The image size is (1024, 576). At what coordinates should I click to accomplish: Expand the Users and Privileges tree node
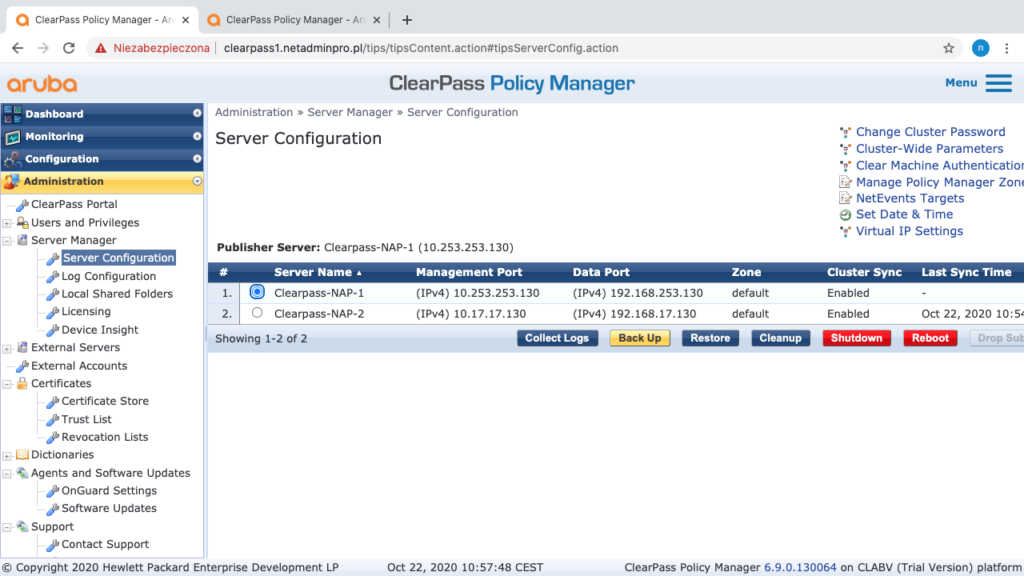pos(8,223)
